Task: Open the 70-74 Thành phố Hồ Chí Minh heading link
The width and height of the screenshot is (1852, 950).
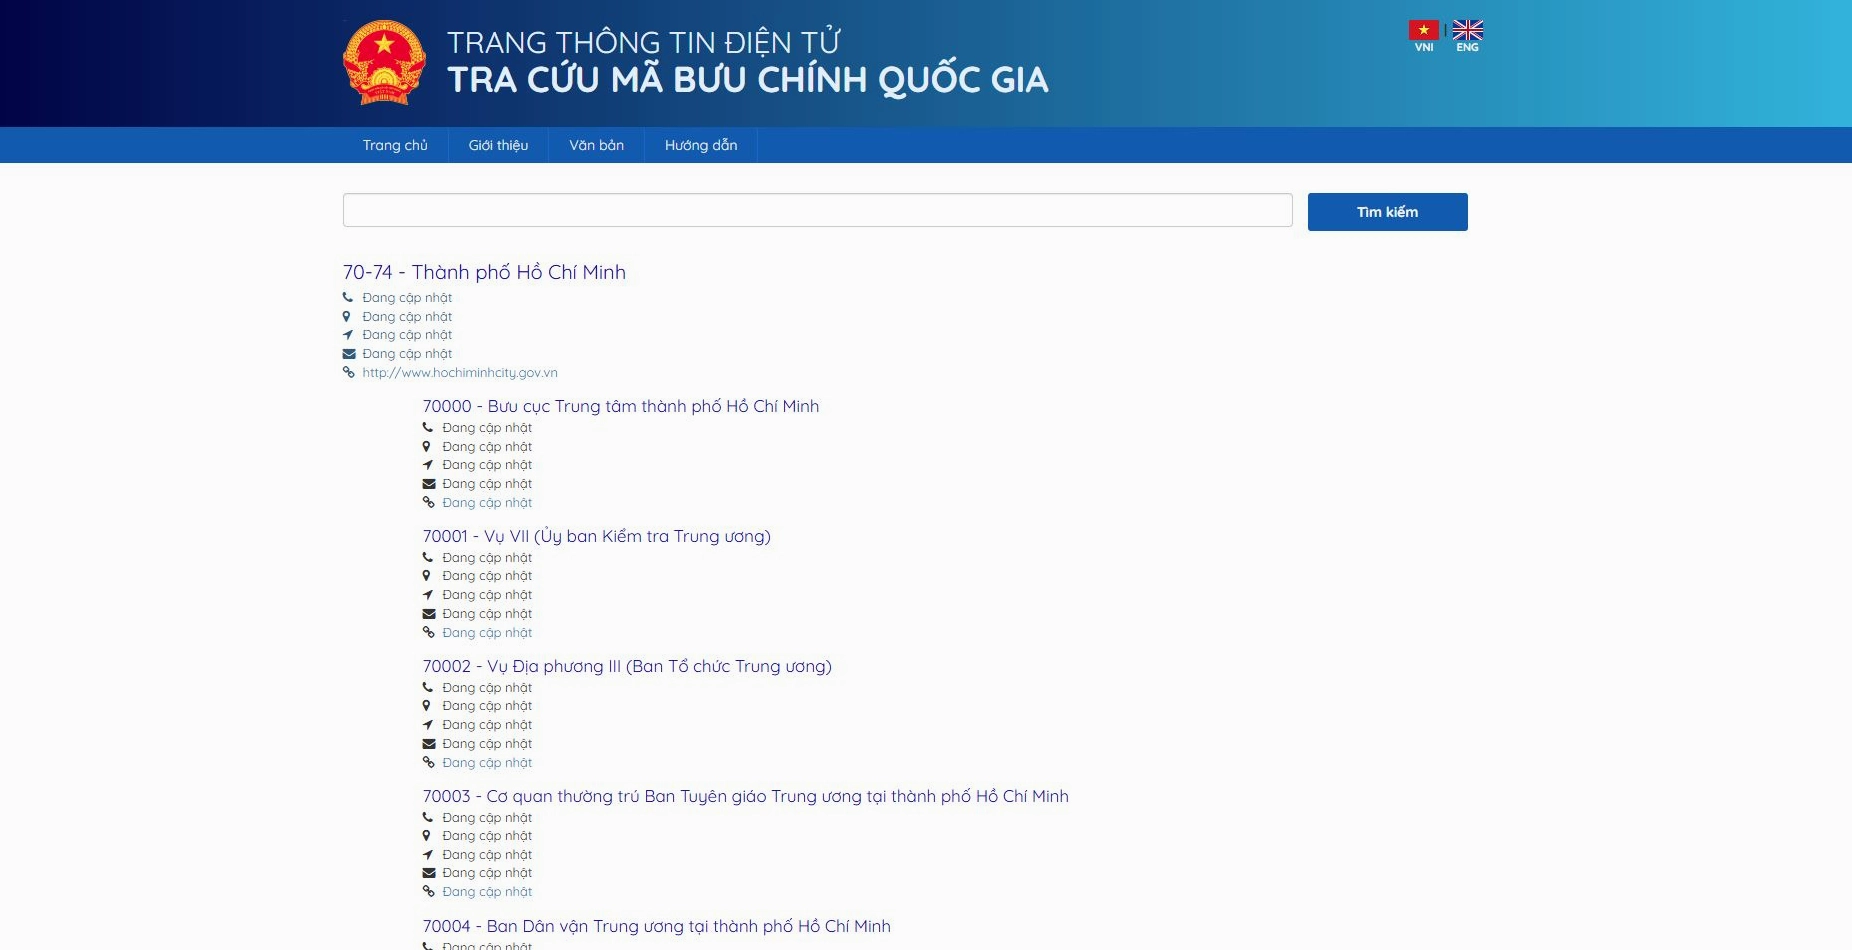Action: [484, 271]
